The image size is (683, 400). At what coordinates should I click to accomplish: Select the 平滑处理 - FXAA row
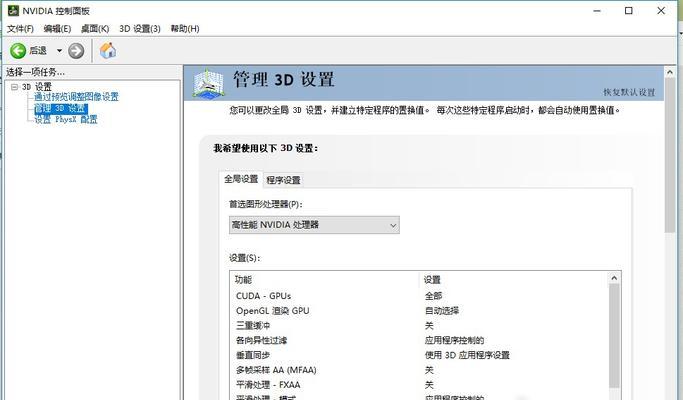click(419, 385)
